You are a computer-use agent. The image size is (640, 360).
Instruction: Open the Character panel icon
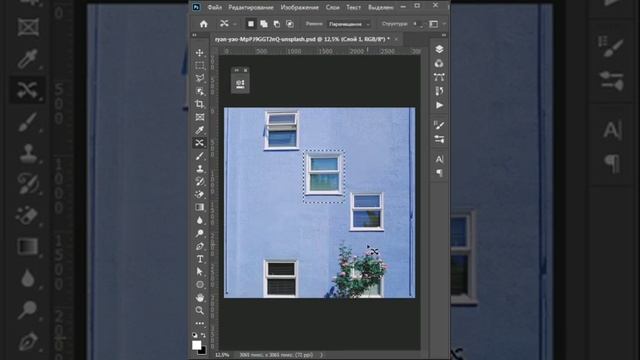pos(439,159)
